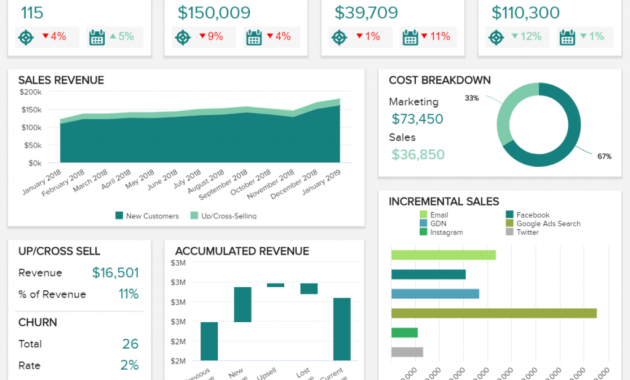Click the UP/CROSS SELL heading
The image size is (630, 380).
tap(59, 251)
